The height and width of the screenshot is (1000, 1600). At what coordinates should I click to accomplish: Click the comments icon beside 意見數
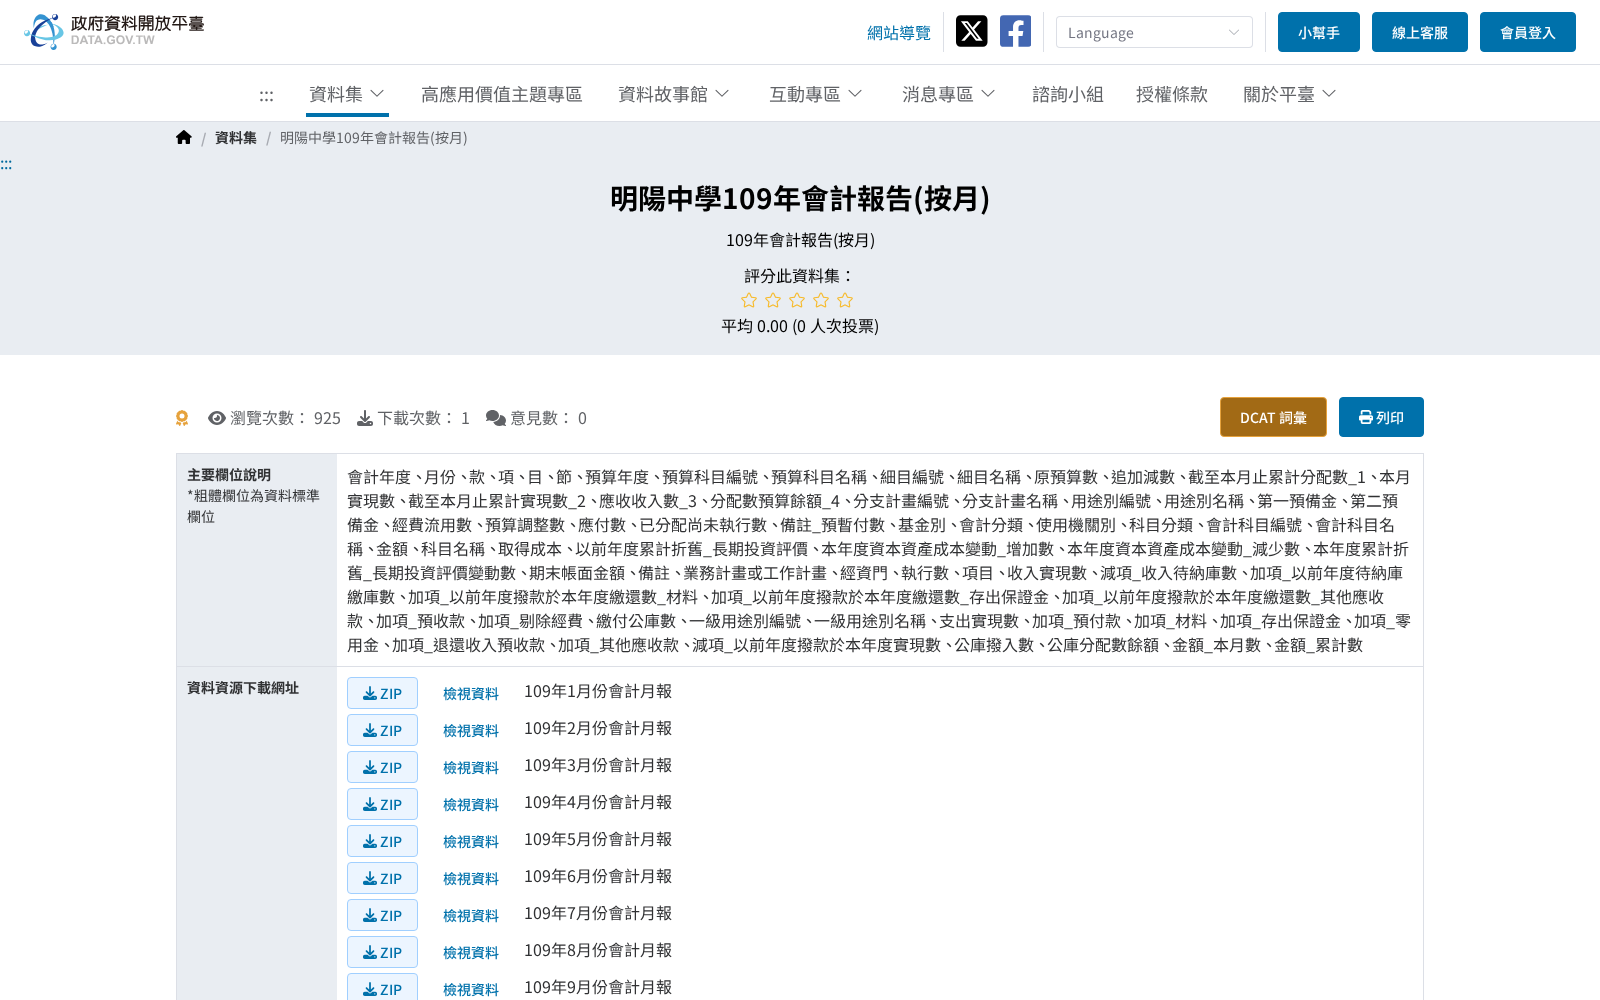pyautogui.click(x=496, y=418)
